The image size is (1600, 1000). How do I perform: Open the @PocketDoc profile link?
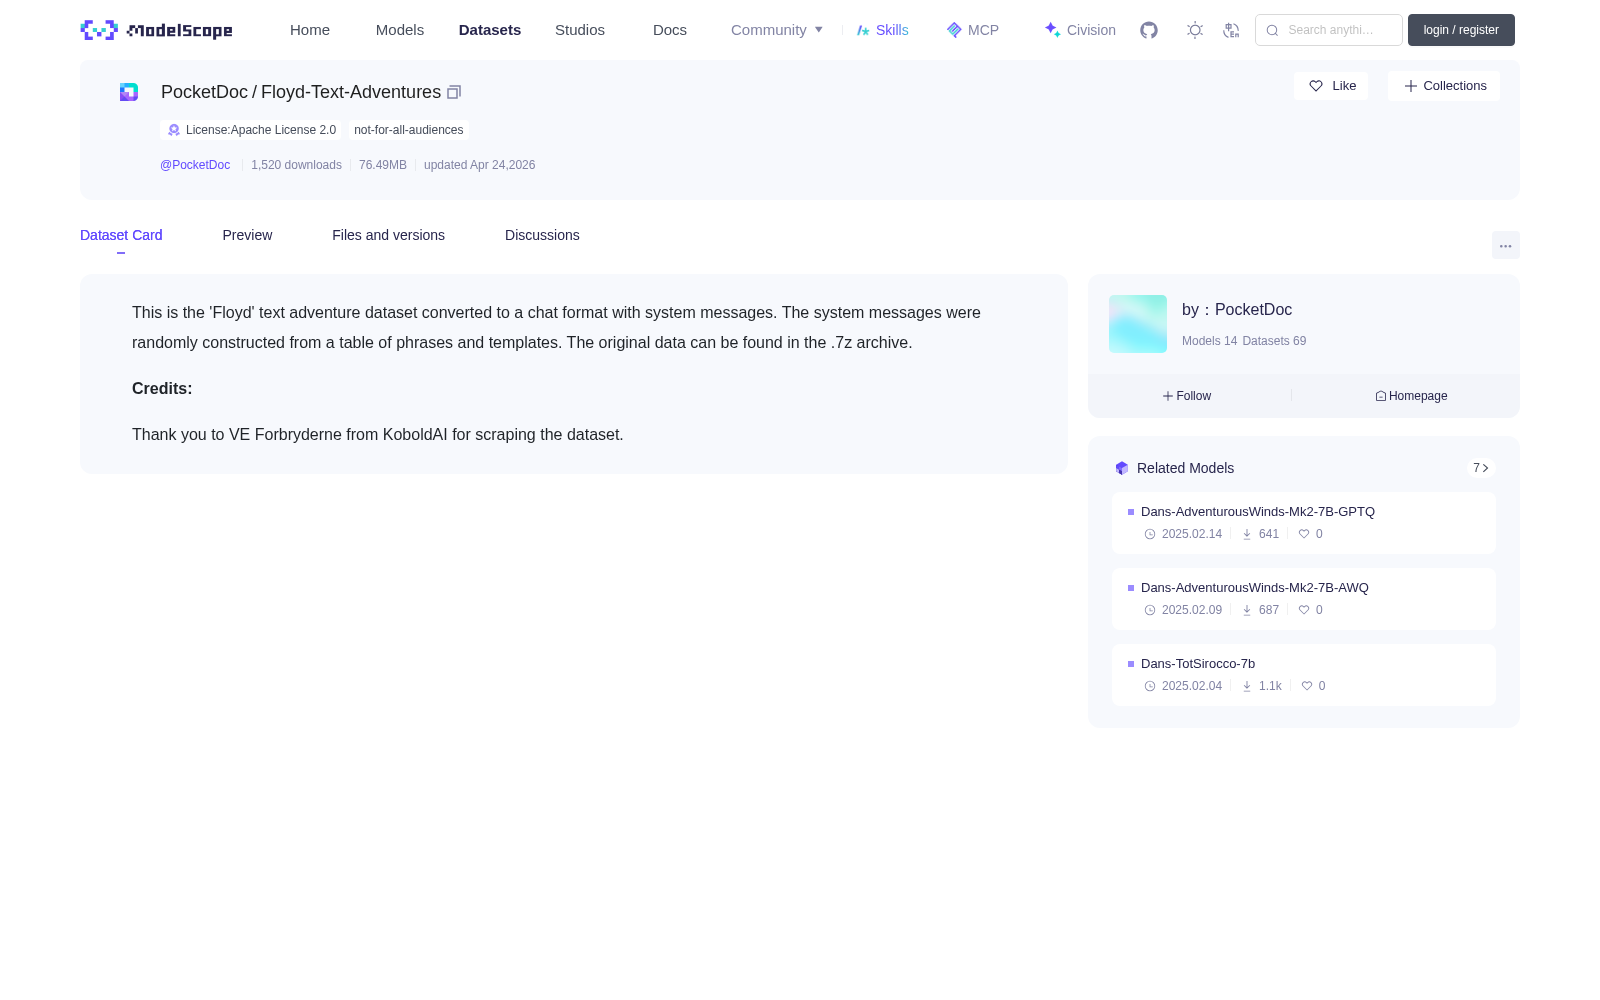pos(195,165)
